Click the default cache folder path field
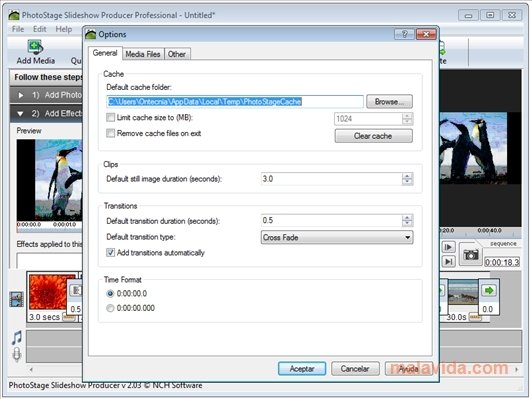The image size is (532, 399). coord(235,101)
